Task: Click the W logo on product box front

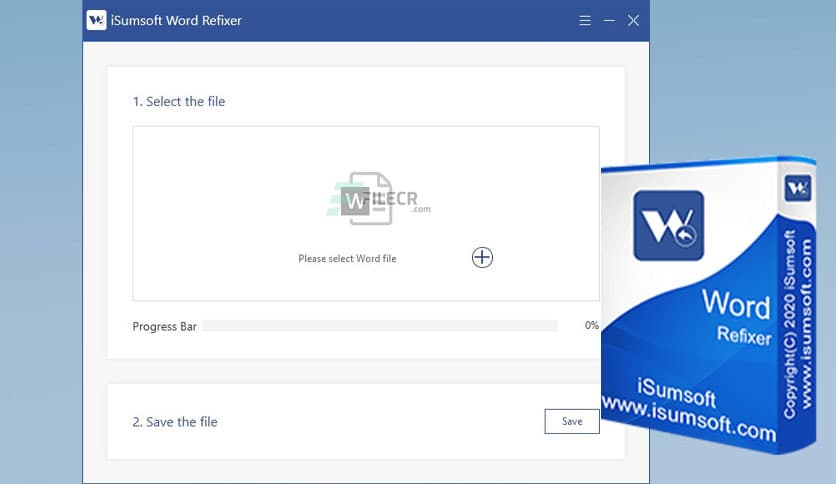Action: pyautogui.click(x=669, y=225)
